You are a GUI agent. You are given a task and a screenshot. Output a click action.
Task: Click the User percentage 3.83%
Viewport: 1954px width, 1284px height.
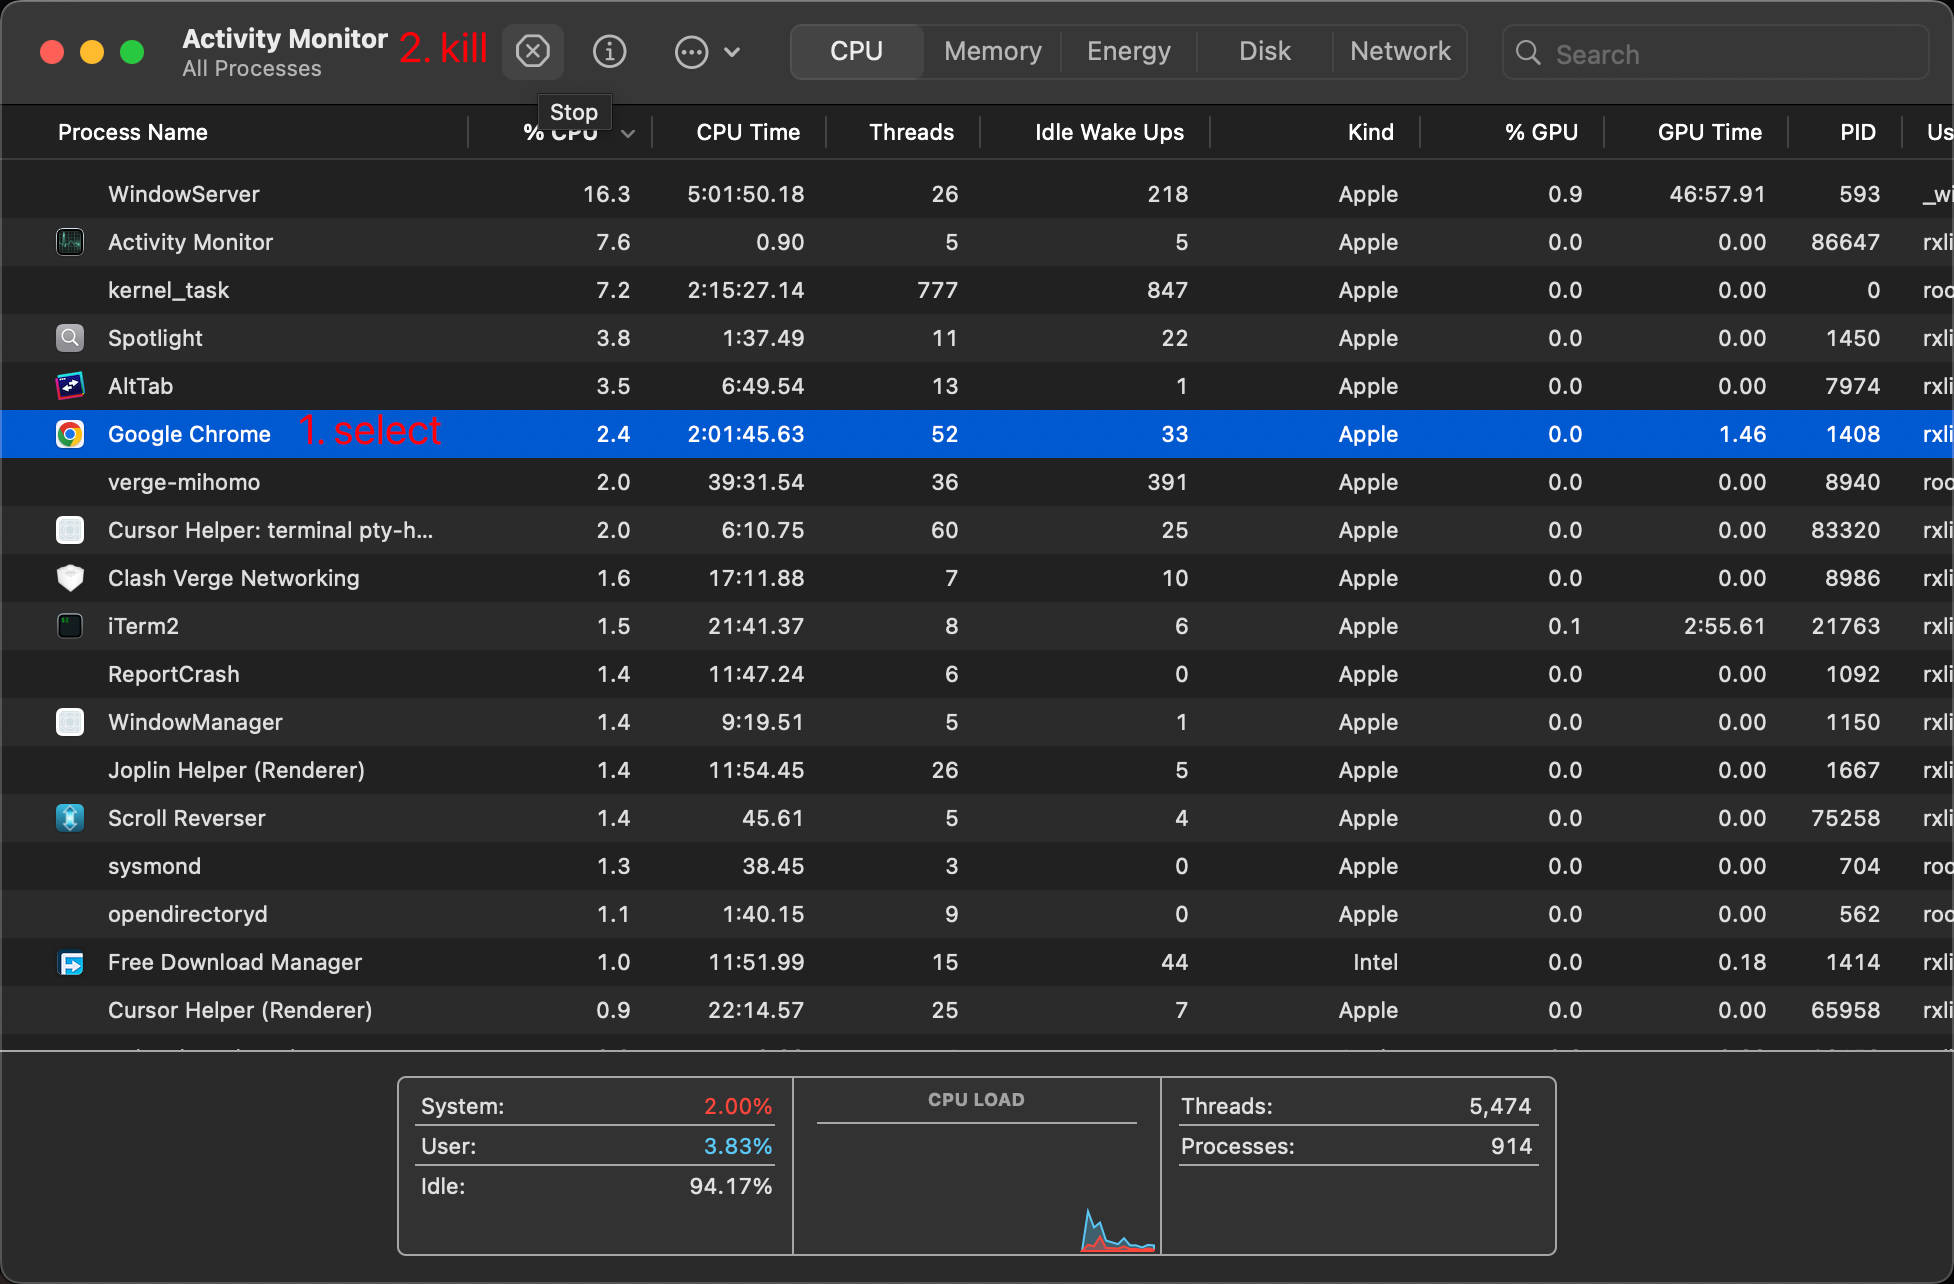737,1146
